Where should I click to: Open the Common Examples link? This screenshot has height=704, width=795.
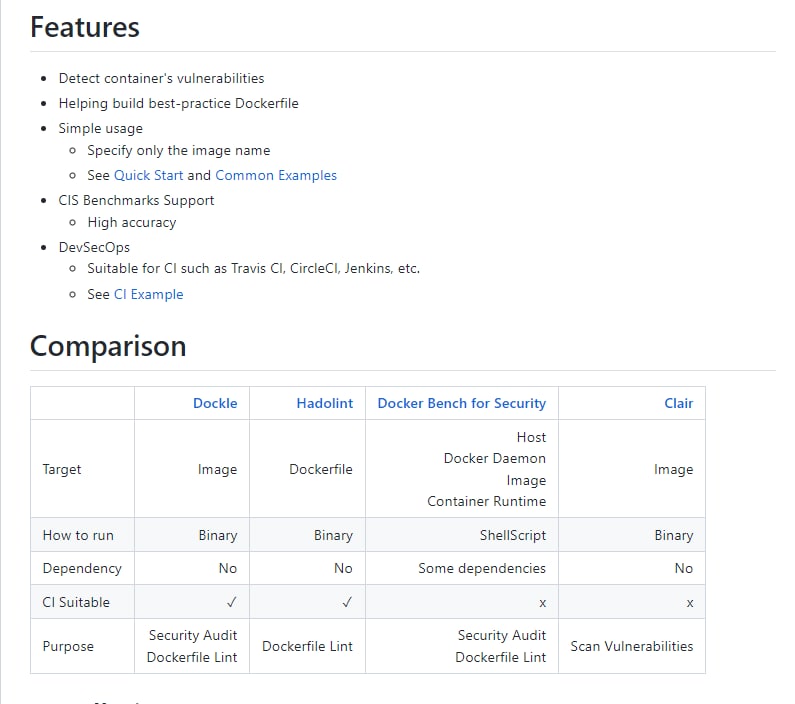(276, 175)
